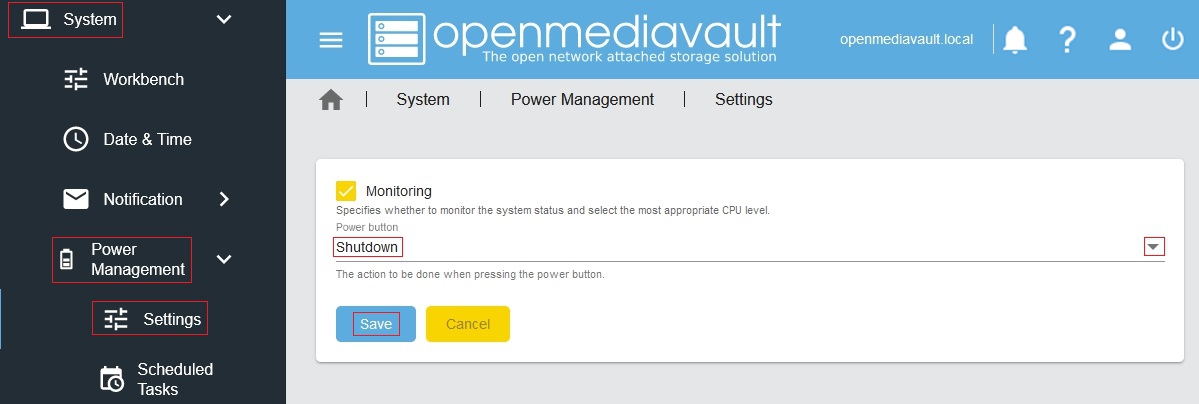The width and height of the screenshot is (1199, 404).
Task: Click the power icon in header
Action: [x=1172, y=40]
